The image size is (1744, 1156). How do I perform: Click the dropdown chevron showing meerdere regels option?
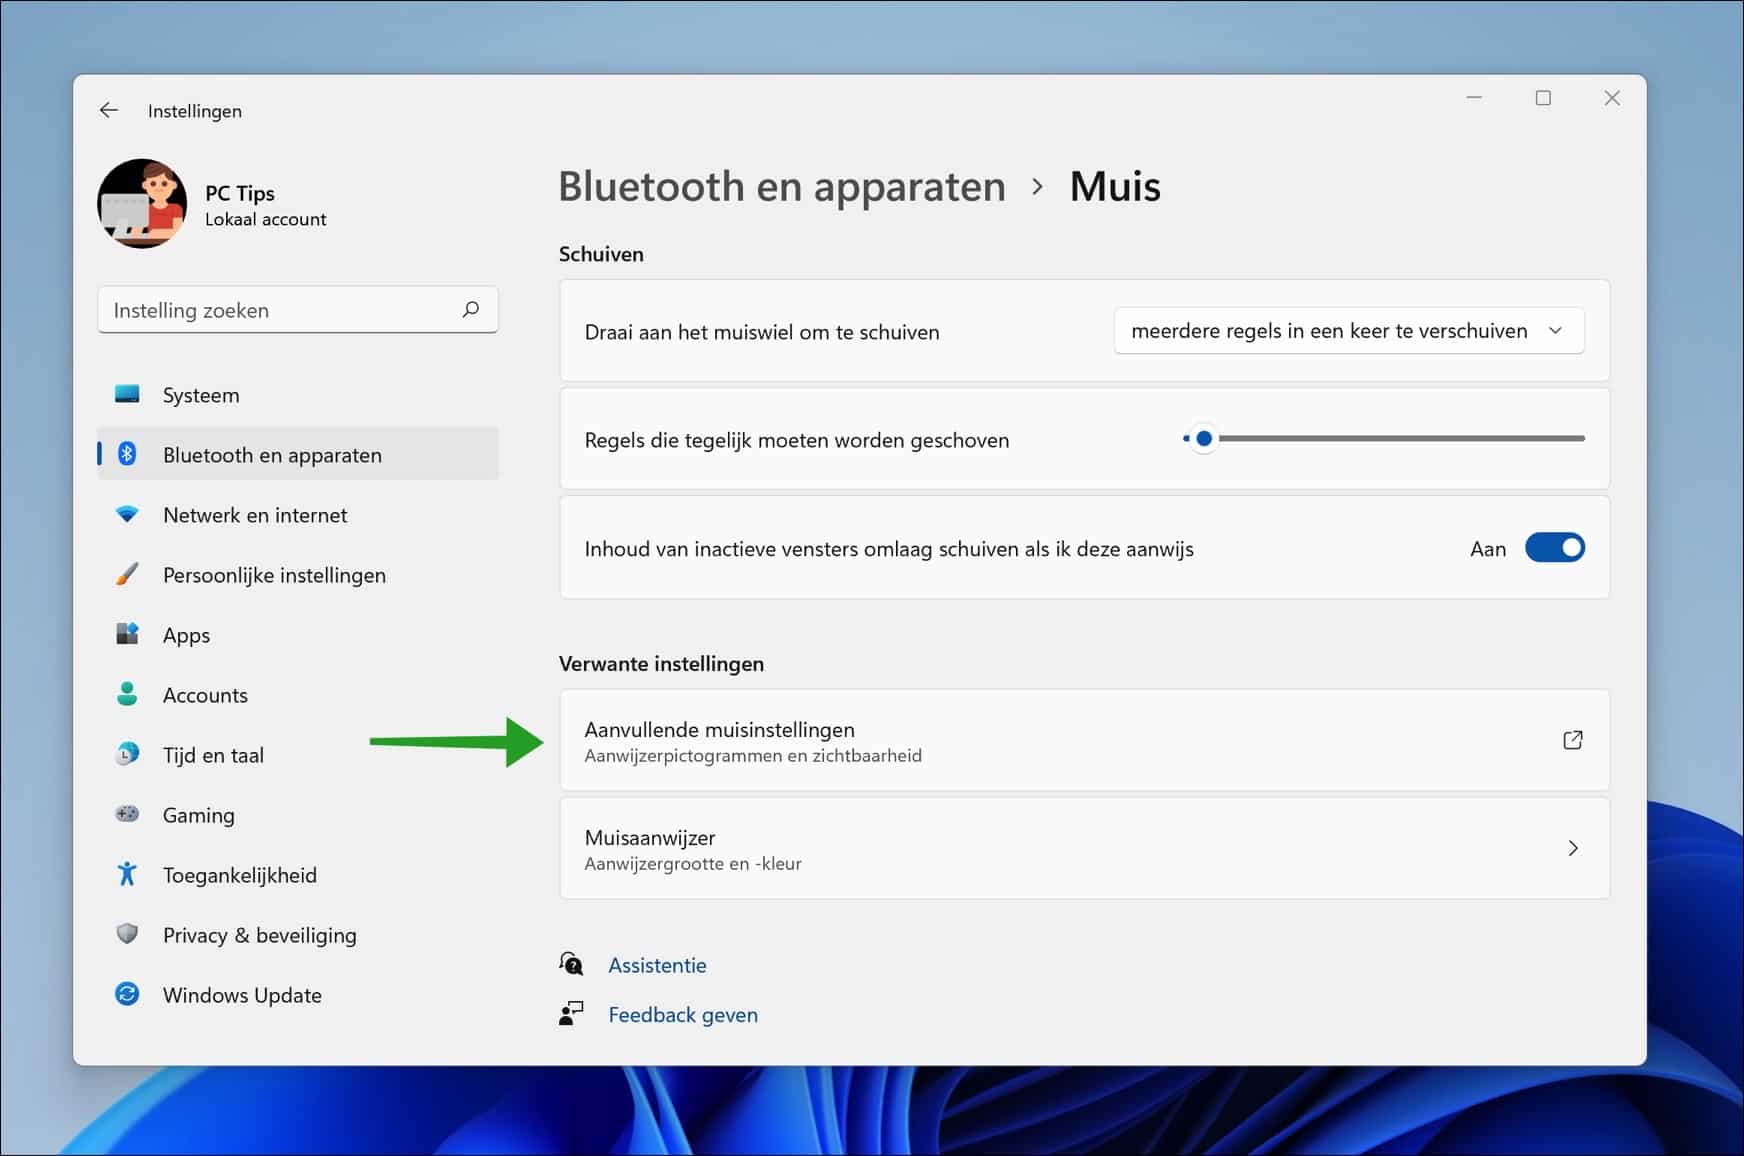tap(1557, 330)
